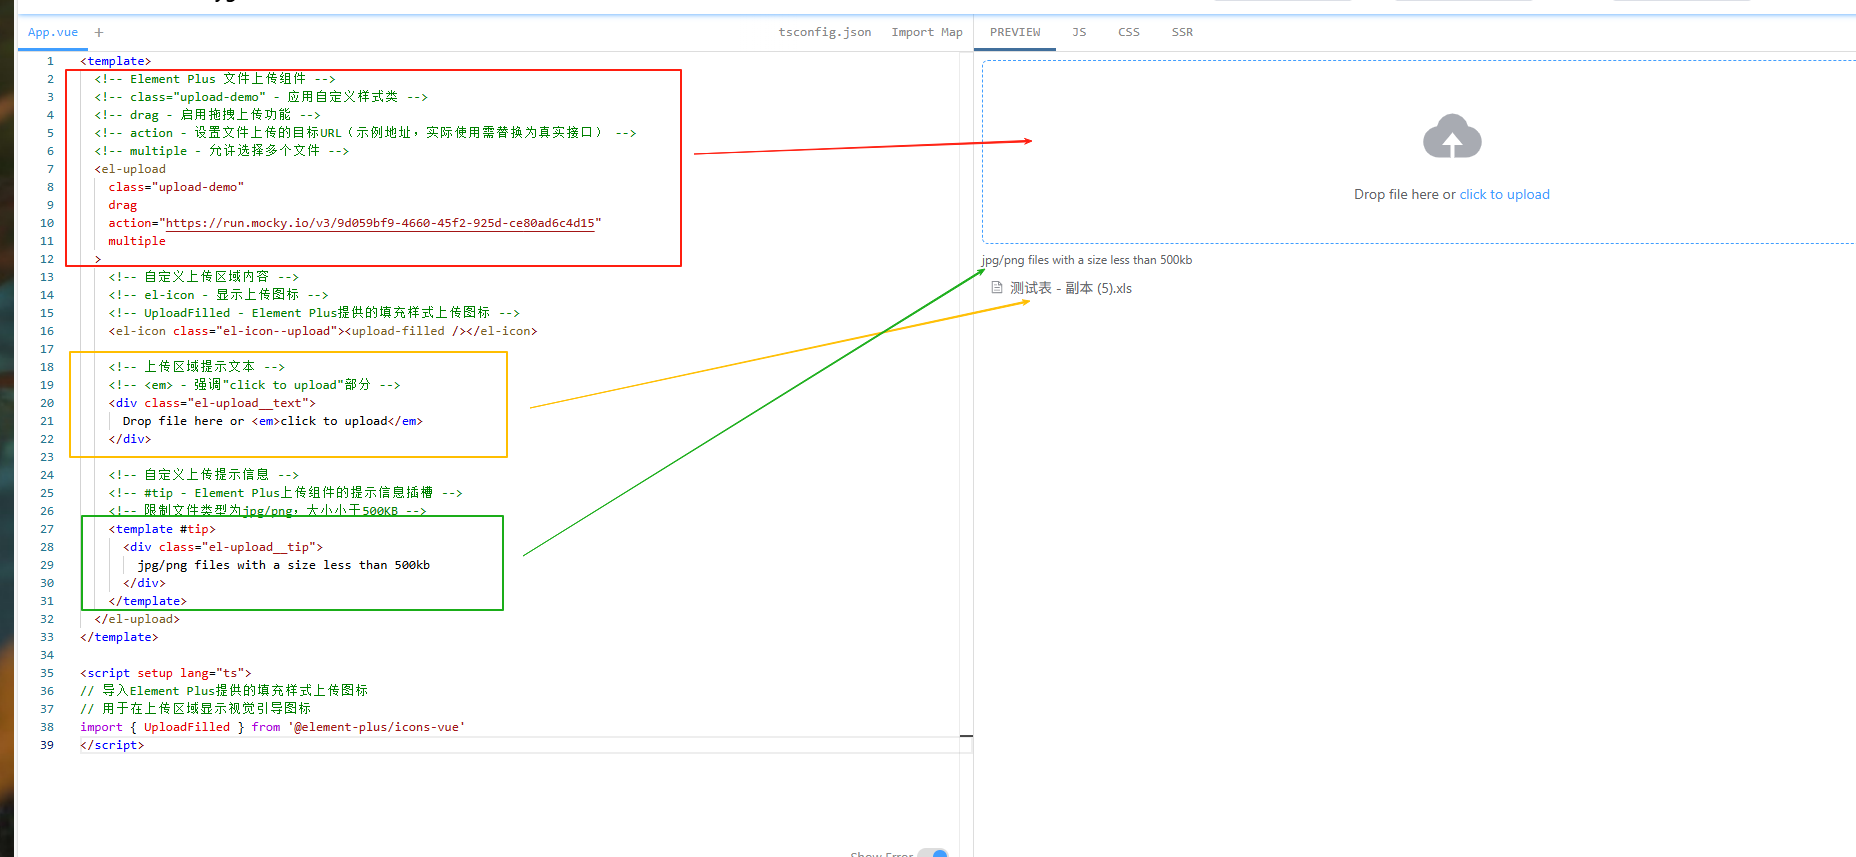Click the <template #tip> code line
Image resolution: width=1856 pixels, height=857 pixels.
[x=162, y=529]
